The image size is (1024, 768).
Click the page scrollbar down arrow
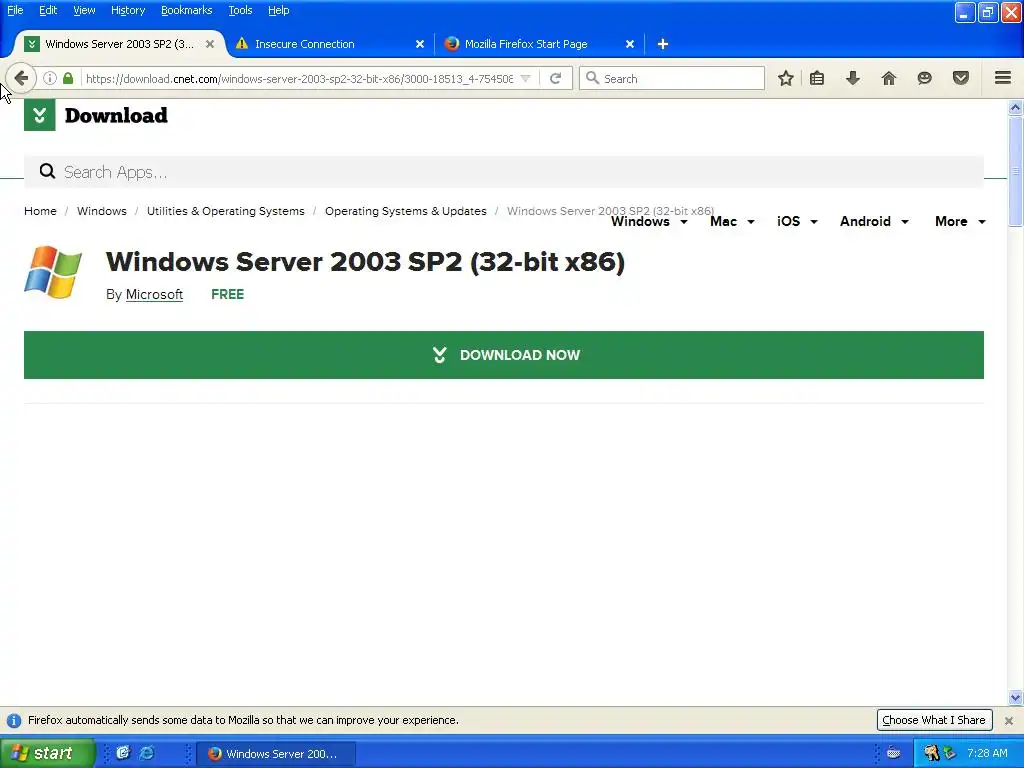(1015, 697)
